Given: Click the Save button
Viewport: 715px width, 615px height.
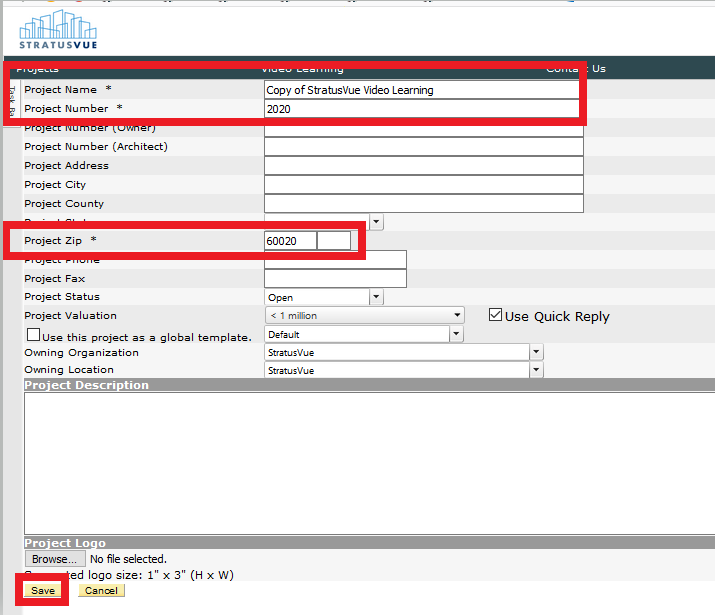Looking at the screenshot, I should 43,590.
